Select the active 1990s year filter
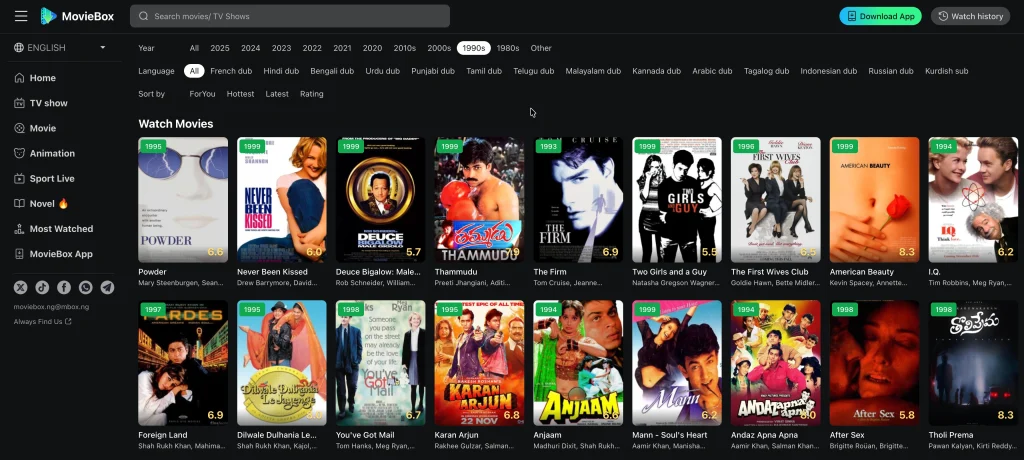 click(473, 48)
